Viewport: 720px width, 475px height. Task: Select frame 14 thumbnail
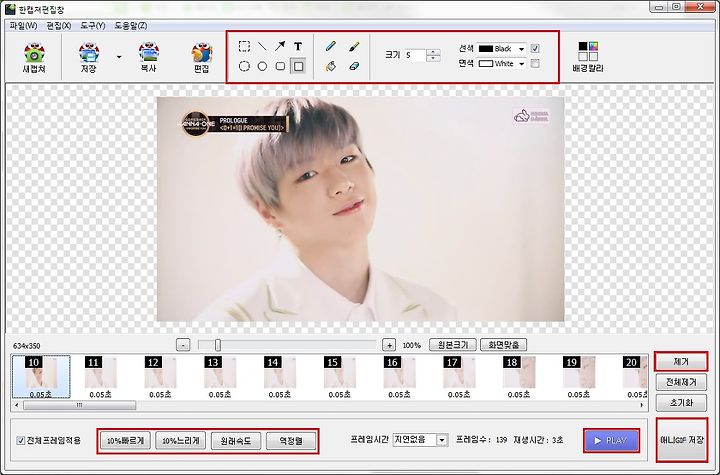(x=280, y=376)
